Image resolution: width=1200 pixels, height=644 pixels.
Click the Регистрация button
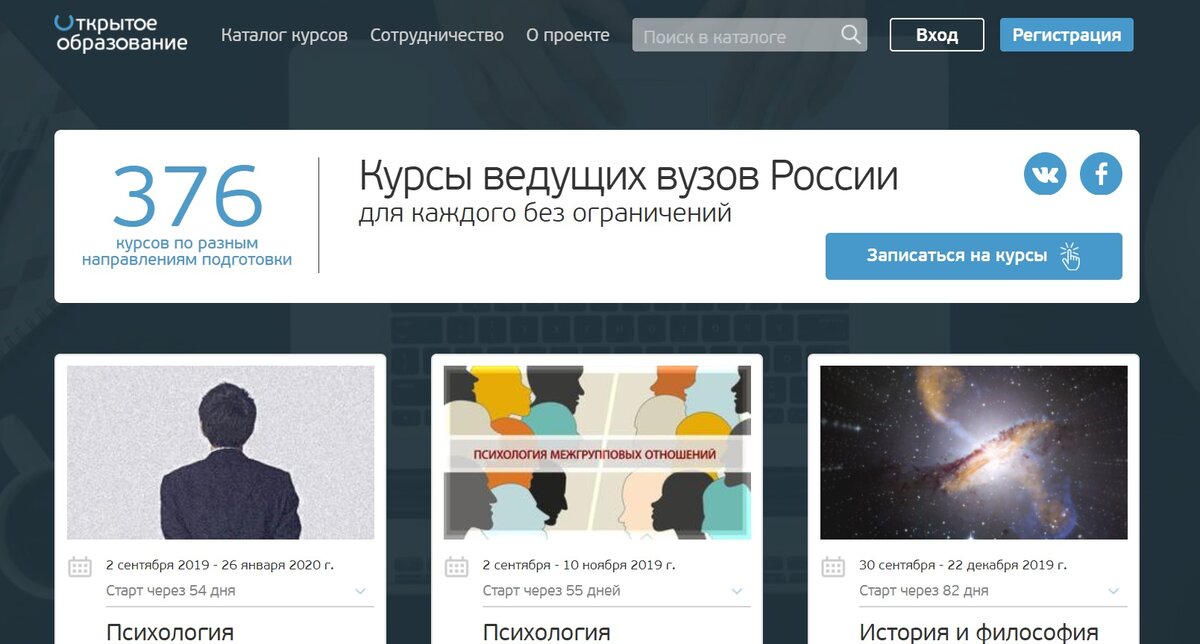point(1066,35)
